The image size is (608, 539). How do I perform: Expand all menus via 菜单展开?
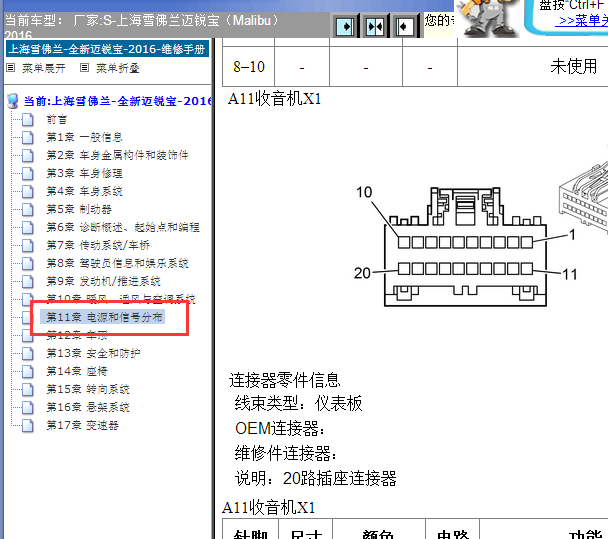click(43, 69)
